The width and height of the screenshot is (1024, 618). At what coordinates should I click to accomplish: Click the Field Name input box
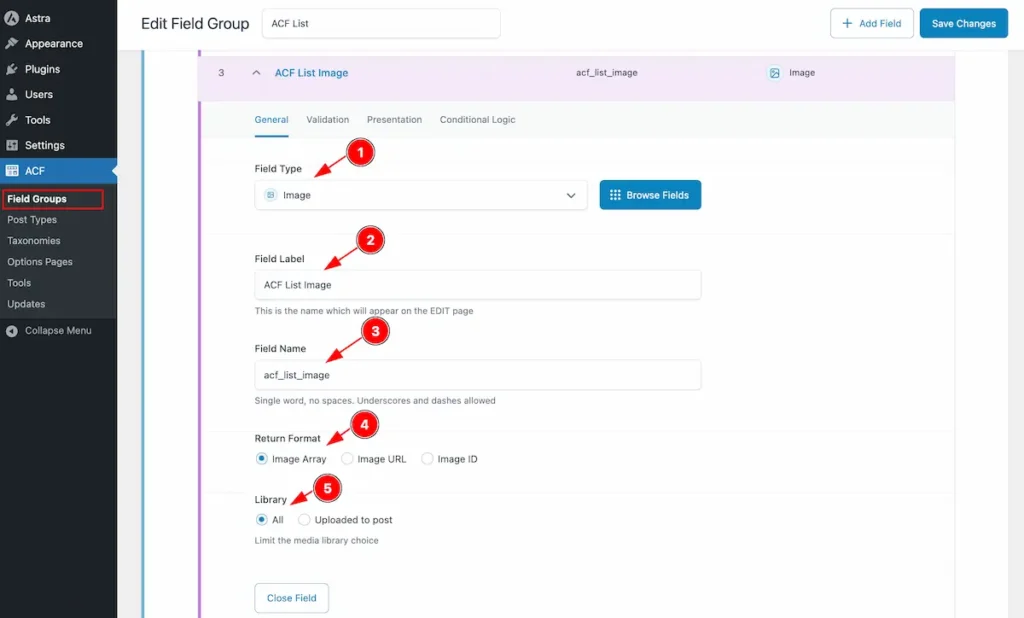point(477,375)
